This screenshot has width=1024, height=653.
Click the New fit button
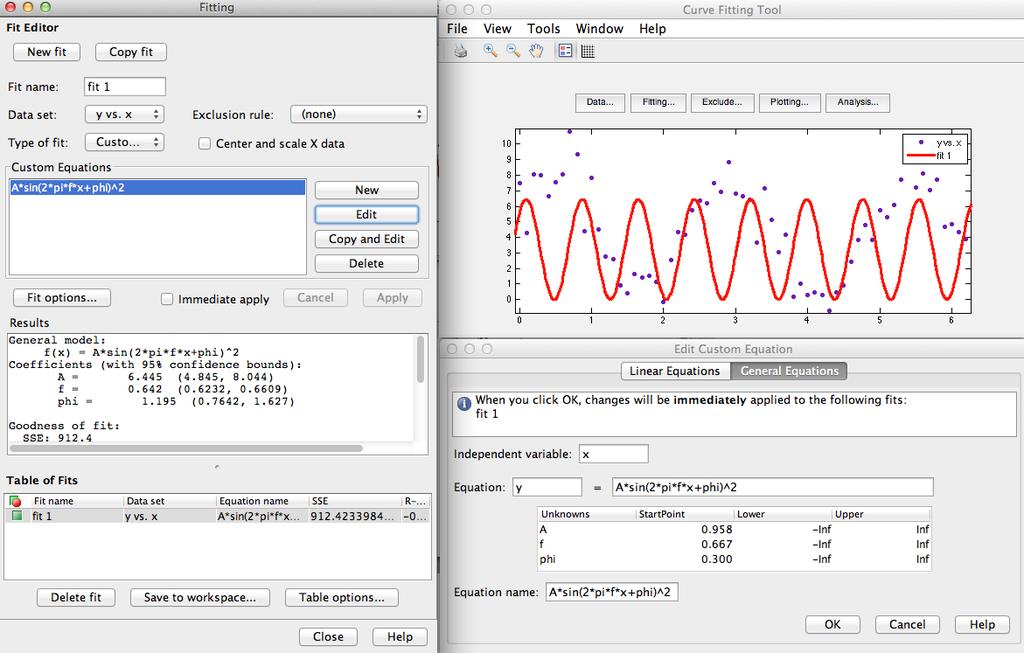46,52
